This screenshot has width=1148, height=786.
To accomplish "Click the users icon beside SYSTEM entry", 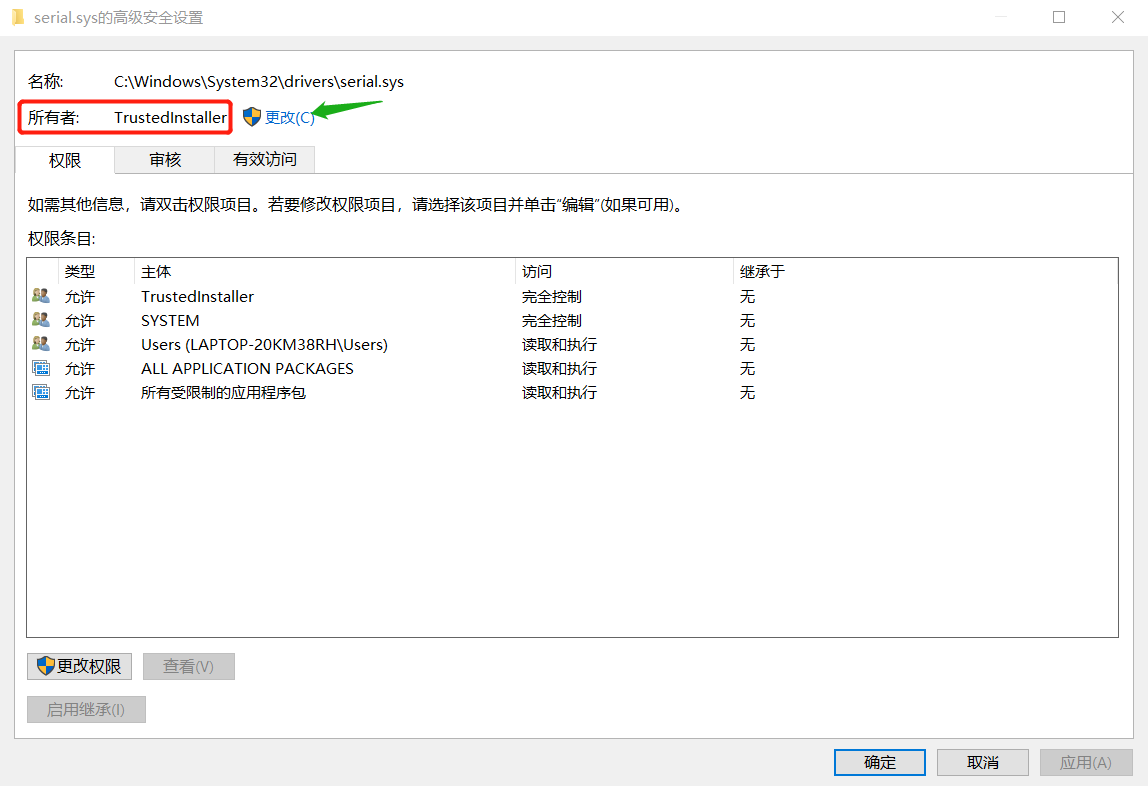I will [40, 319].
